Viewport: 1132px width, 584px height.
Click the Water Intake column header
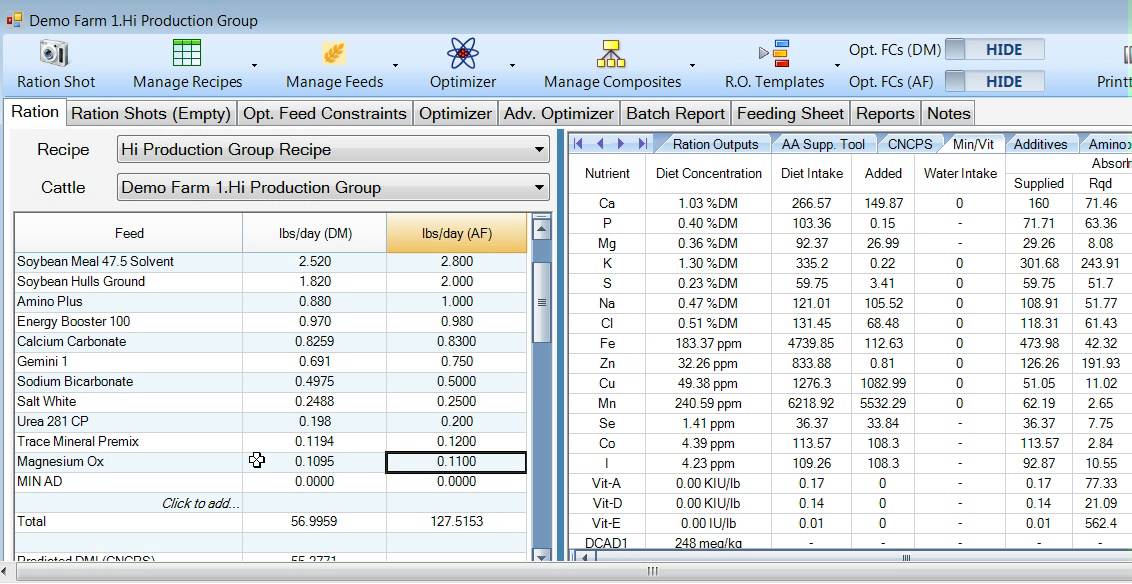pyautogui.click(x=960, y=173)
